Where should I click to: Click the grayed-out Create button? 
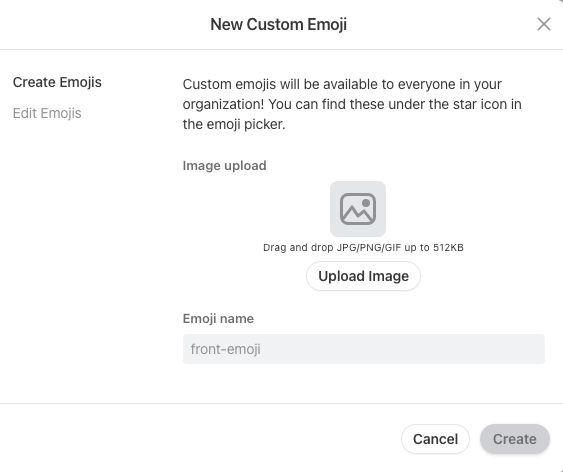point(515,439)
